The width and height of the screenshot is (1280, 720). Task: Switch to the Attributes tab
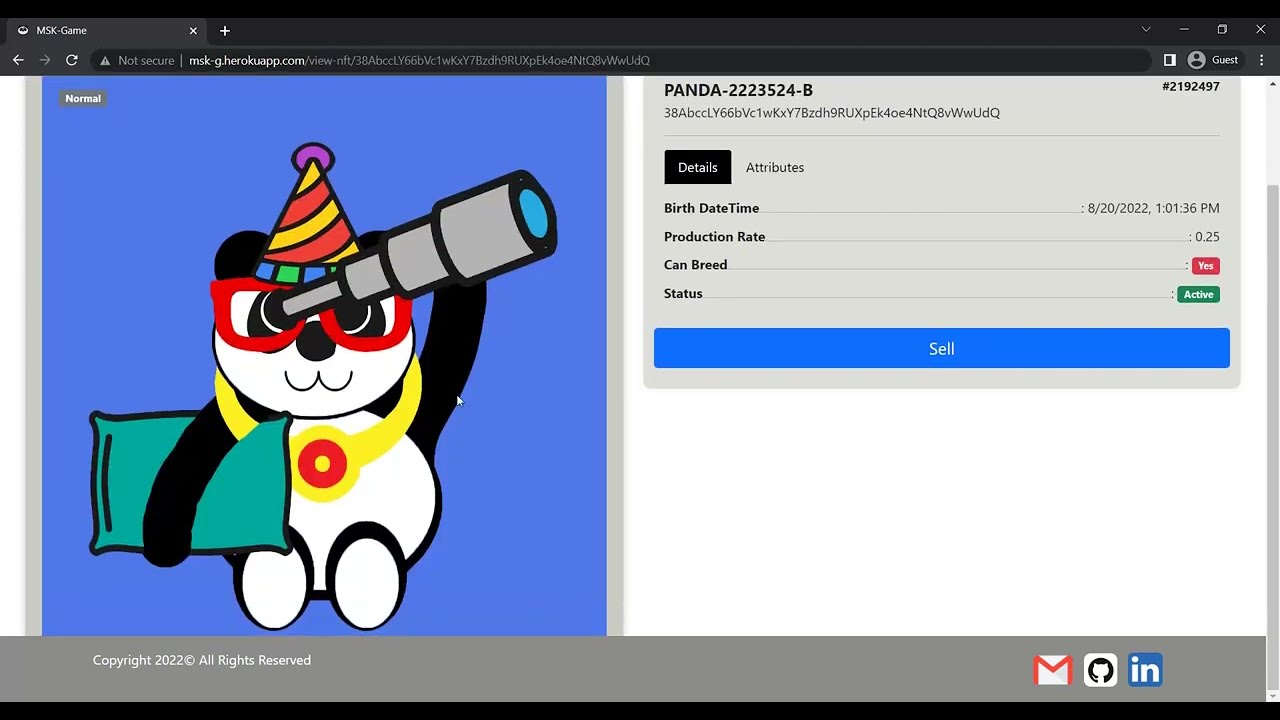(775, 167)
